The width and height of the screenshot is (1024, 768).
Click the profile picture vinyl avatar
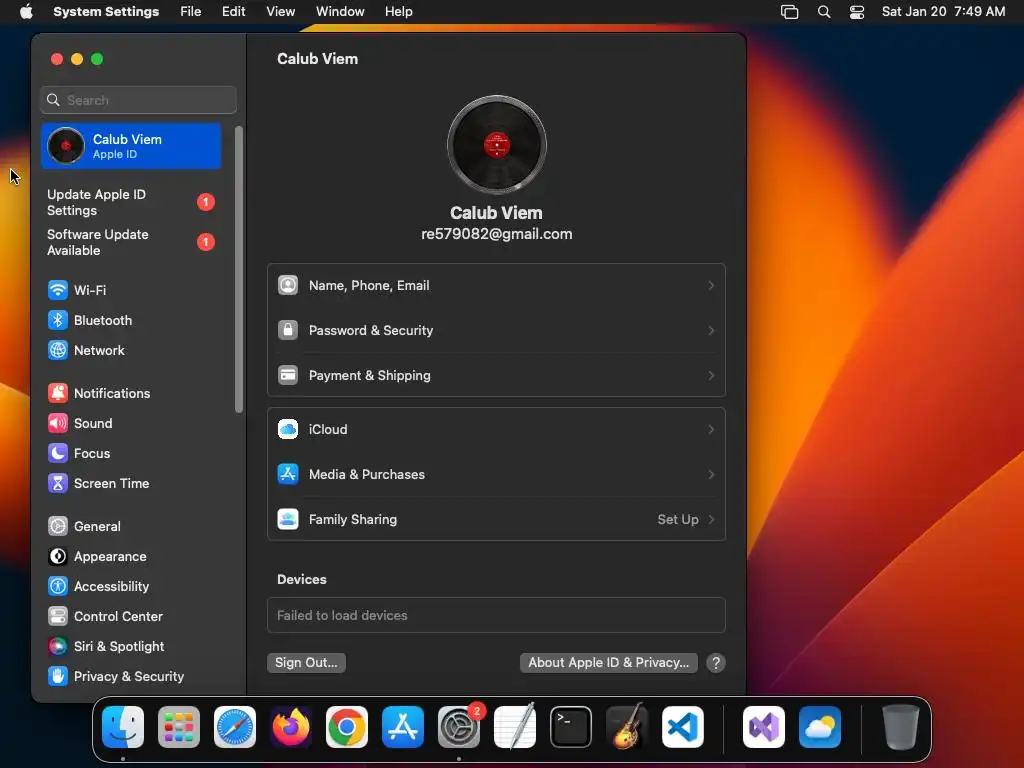497,145
